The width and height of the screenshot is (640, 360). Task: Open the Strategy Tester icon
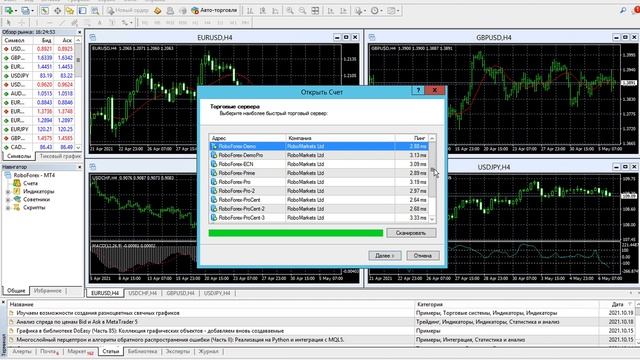[95, 11]
